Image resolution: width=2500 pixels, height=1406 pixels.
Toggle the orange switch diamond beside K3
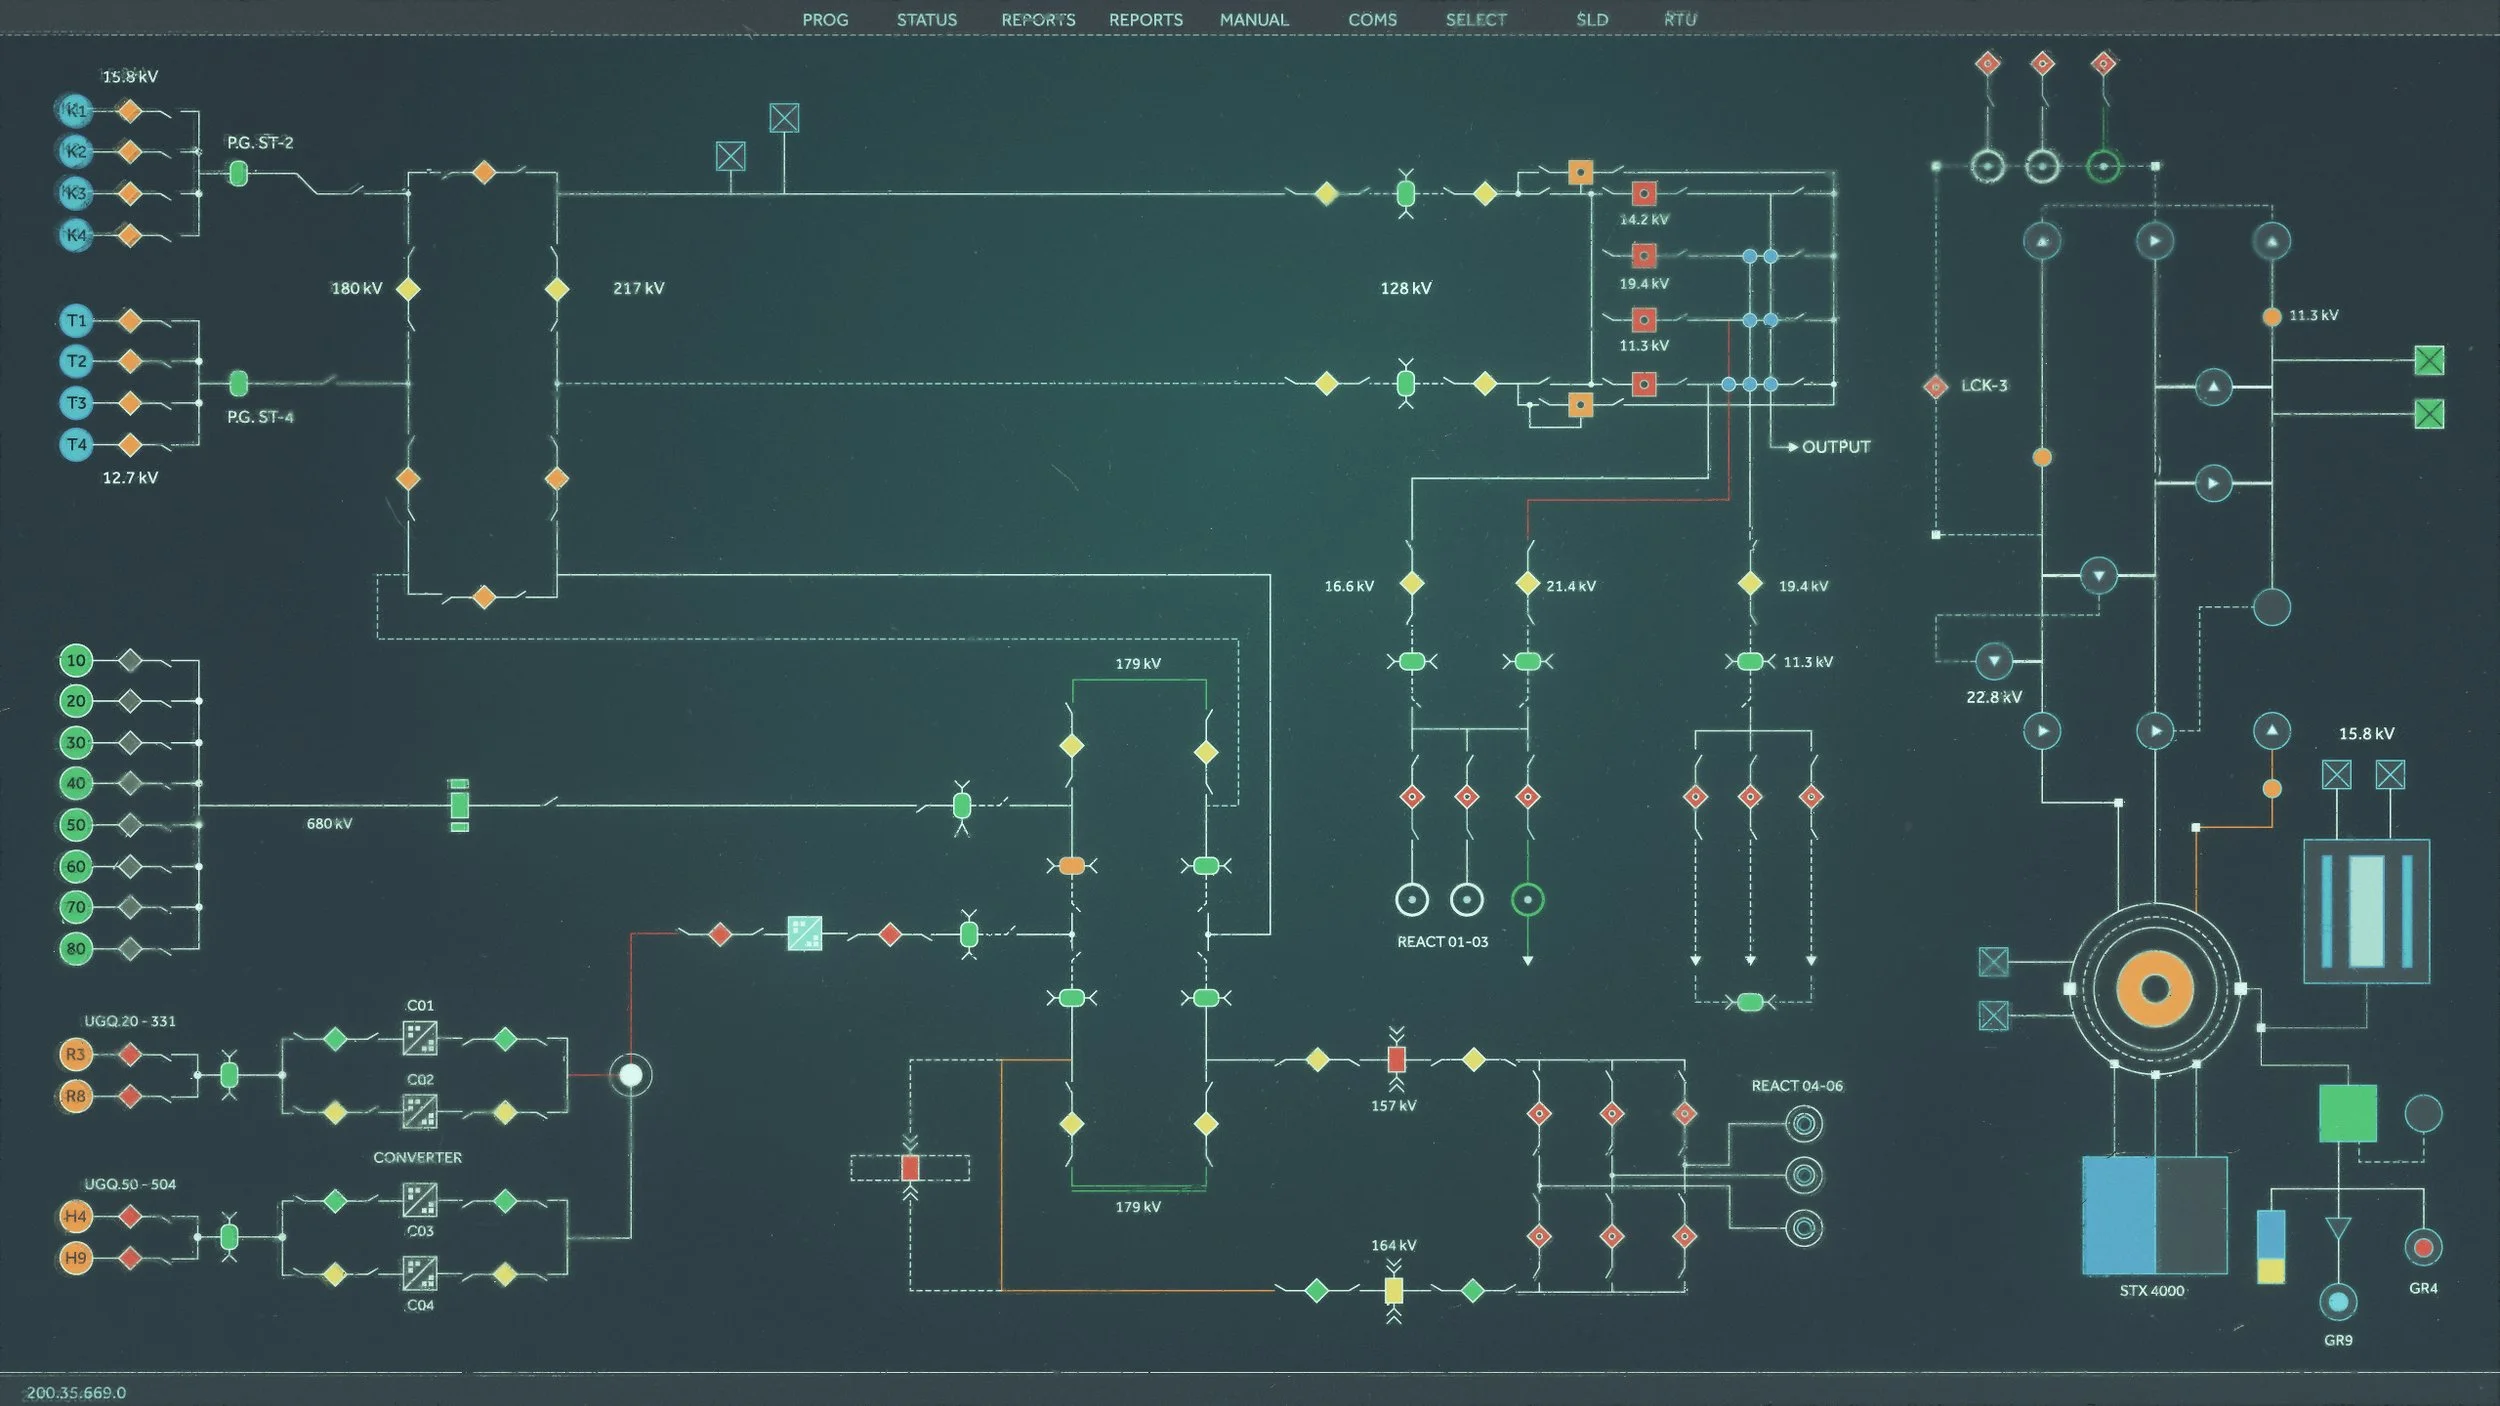(129, 193)
